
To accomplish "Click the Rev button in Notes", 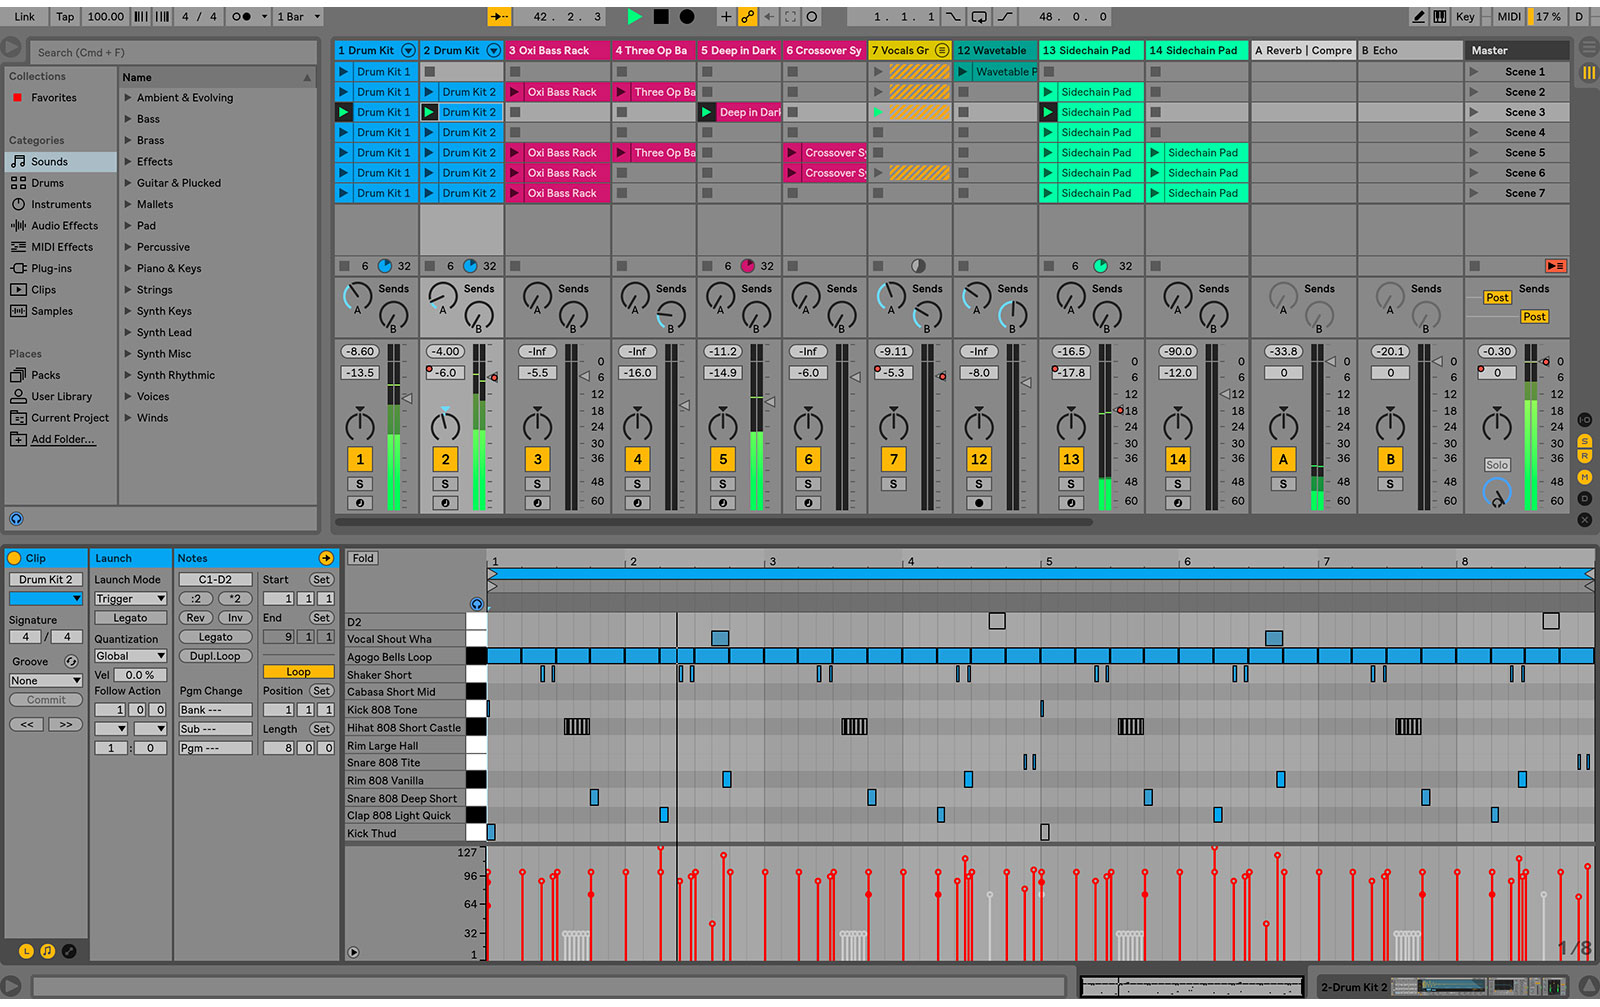I will [x=195, y=618].
